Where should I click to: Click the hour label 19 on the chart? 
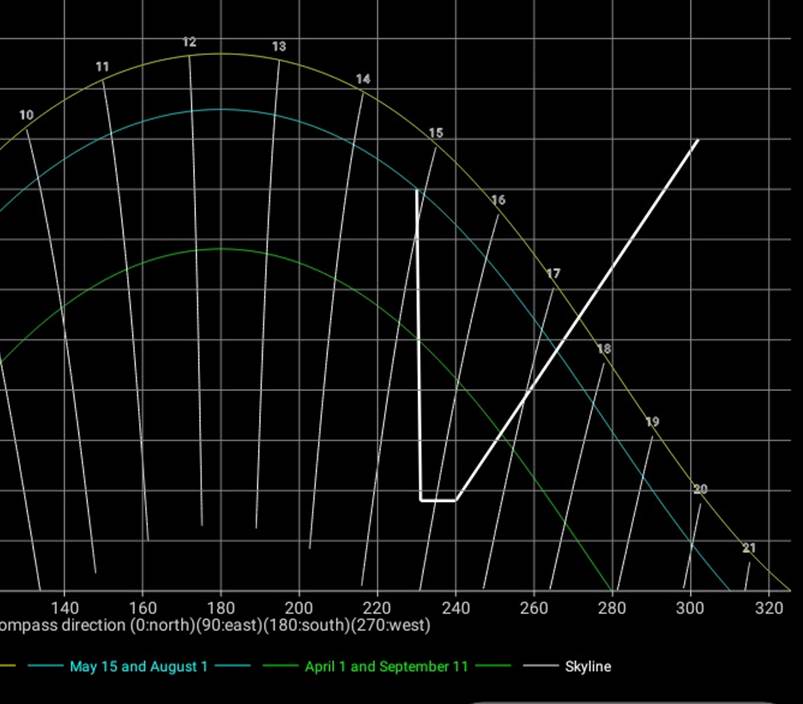(x=652, y=421)
